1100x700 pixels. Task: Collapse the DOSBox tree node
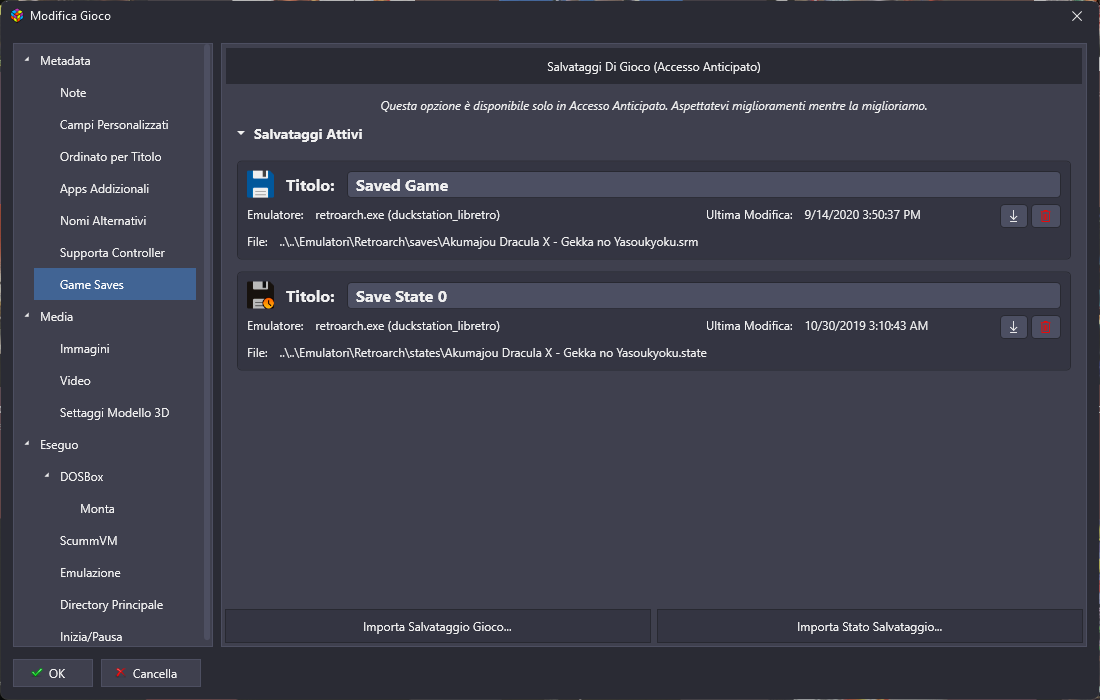click(x=47, y=477)
